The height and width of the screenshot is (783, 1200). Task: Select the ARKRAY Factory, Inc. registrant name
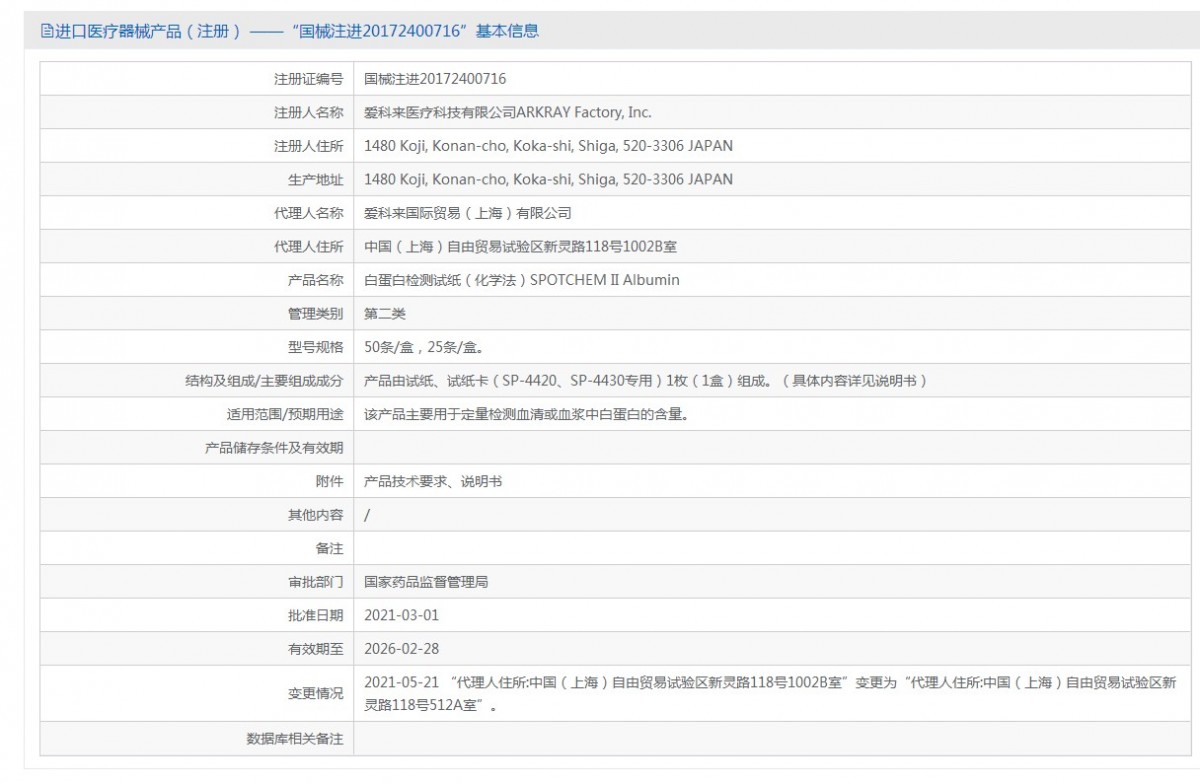(x=508, y=112)
